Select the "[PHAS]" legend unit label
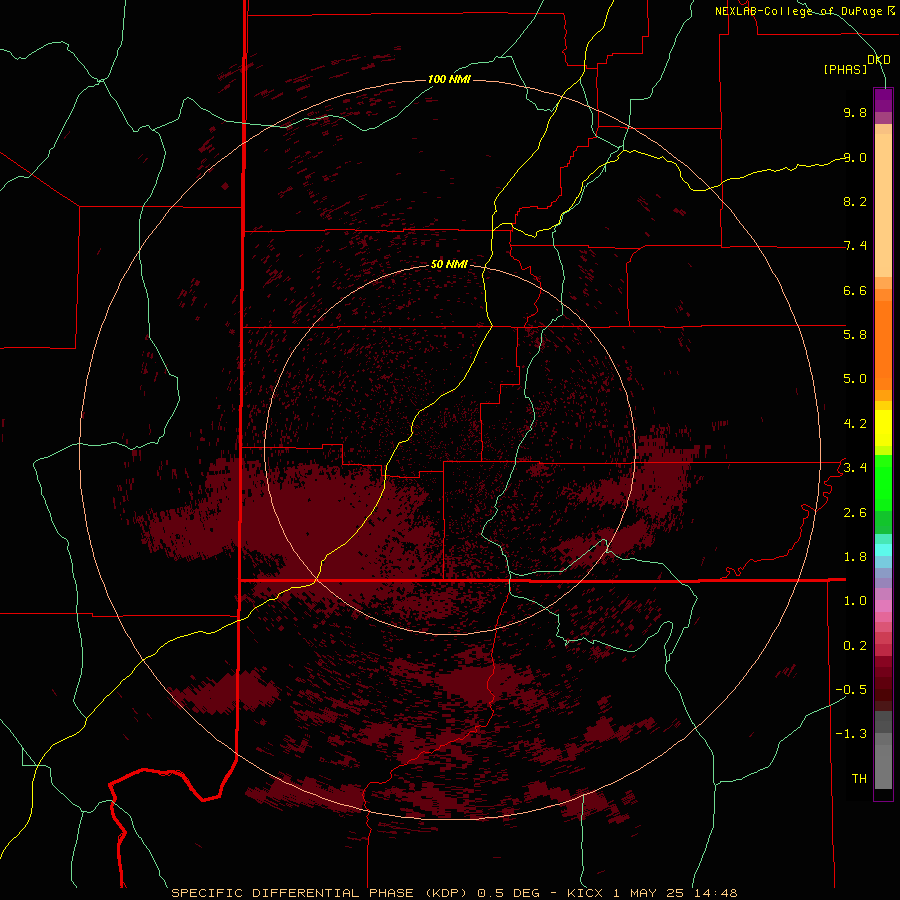This screenshot has width=900, height=900. point(845,69)
